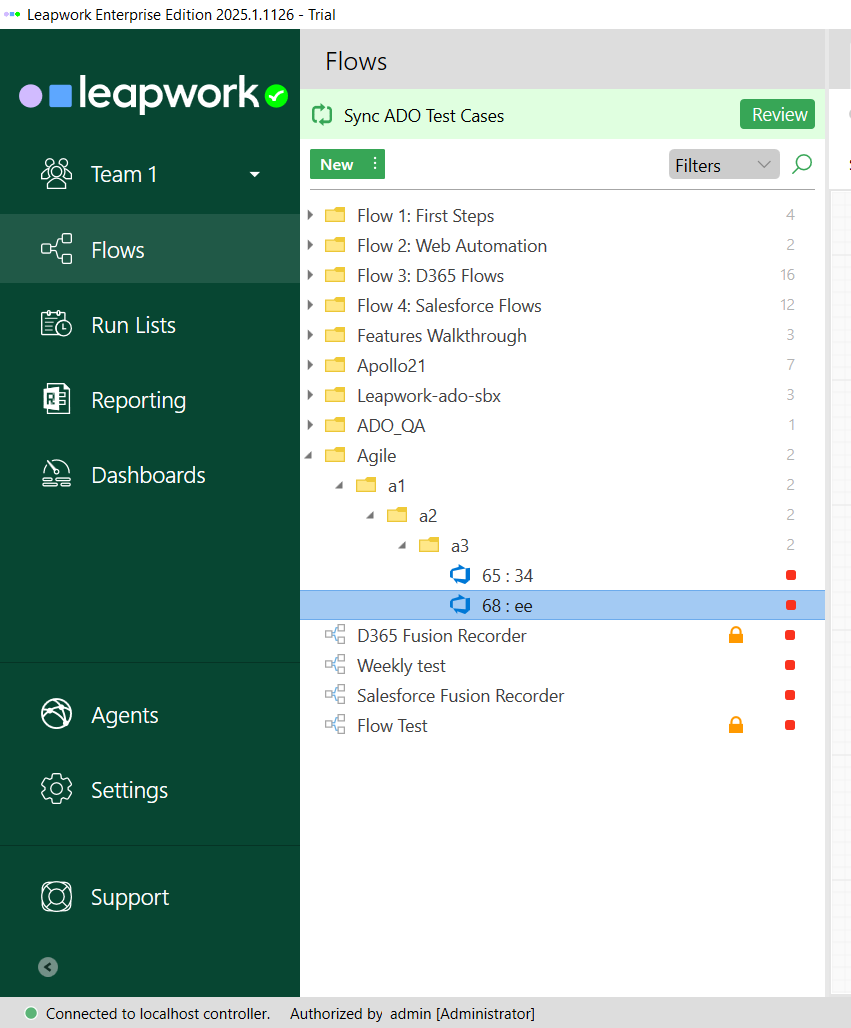The height and width of the screenshot is (1028, 851).
Task: Click the Review button
Action: point(777,114)
